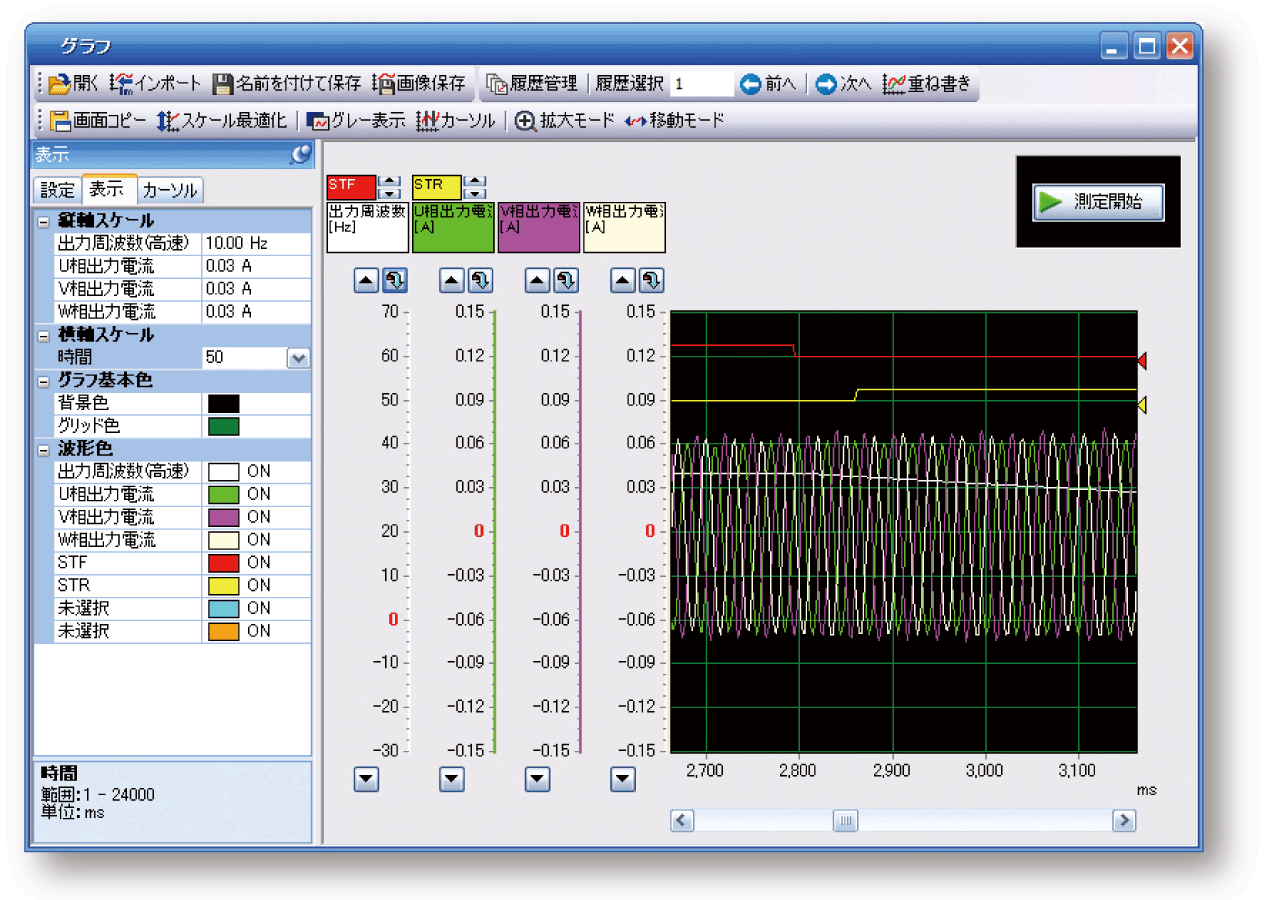Click 次へ (Next) history button
This screenshot has width=1280, height=900.
(x=826, y=84)
